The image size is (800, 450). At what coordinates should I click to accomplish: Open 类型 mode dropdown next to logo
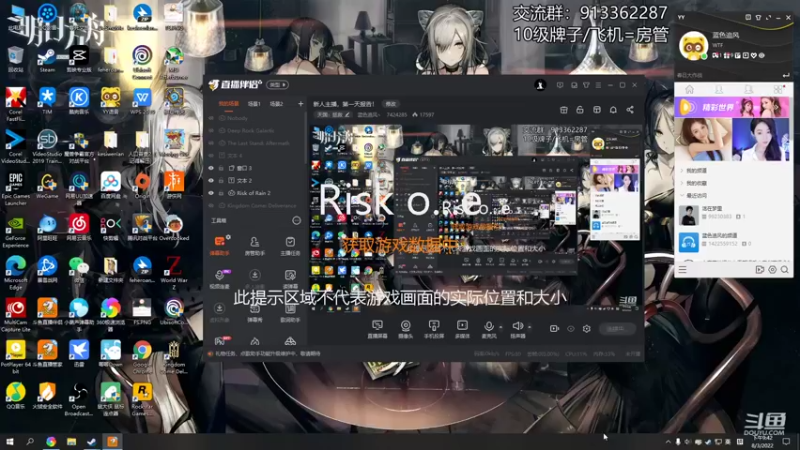pyautogui.click(x=278, y=85)
